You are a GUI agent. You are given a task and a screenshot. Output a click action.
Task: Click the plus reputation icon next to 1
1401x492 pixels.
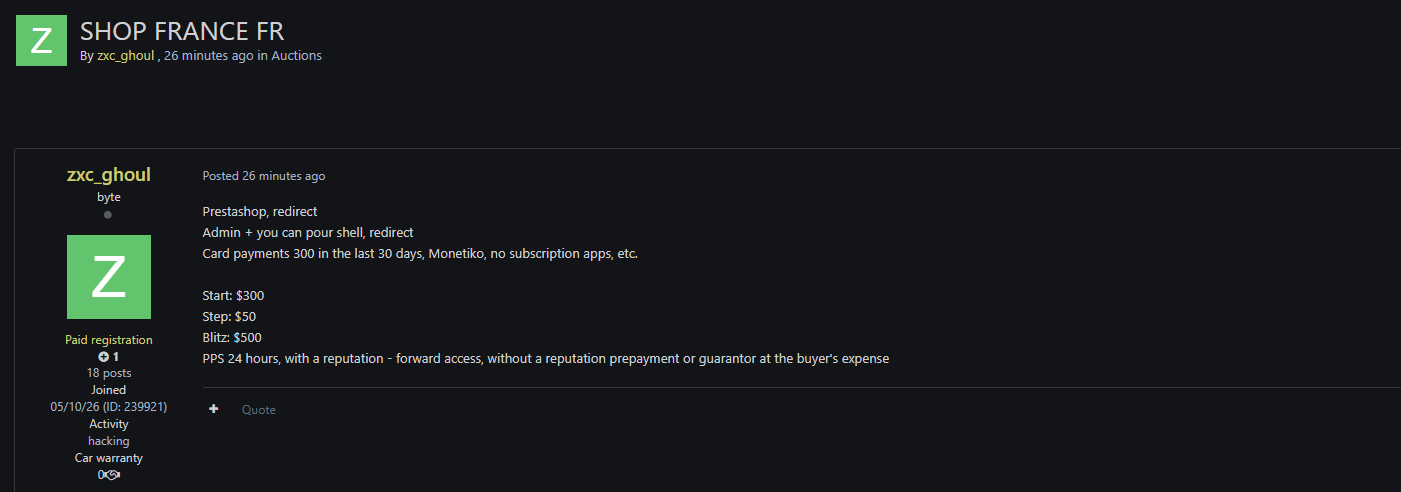pos(103,357)
